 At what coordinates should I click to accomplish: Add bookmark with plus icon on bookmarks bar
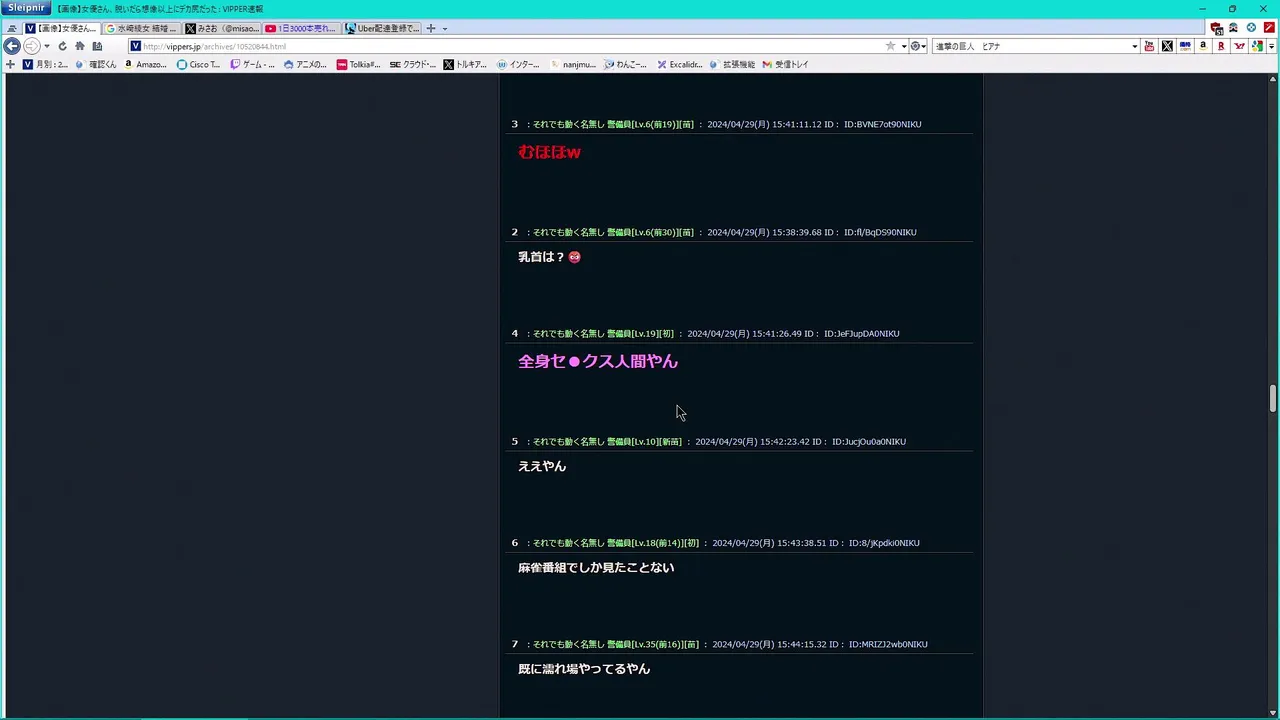[10, 64]
